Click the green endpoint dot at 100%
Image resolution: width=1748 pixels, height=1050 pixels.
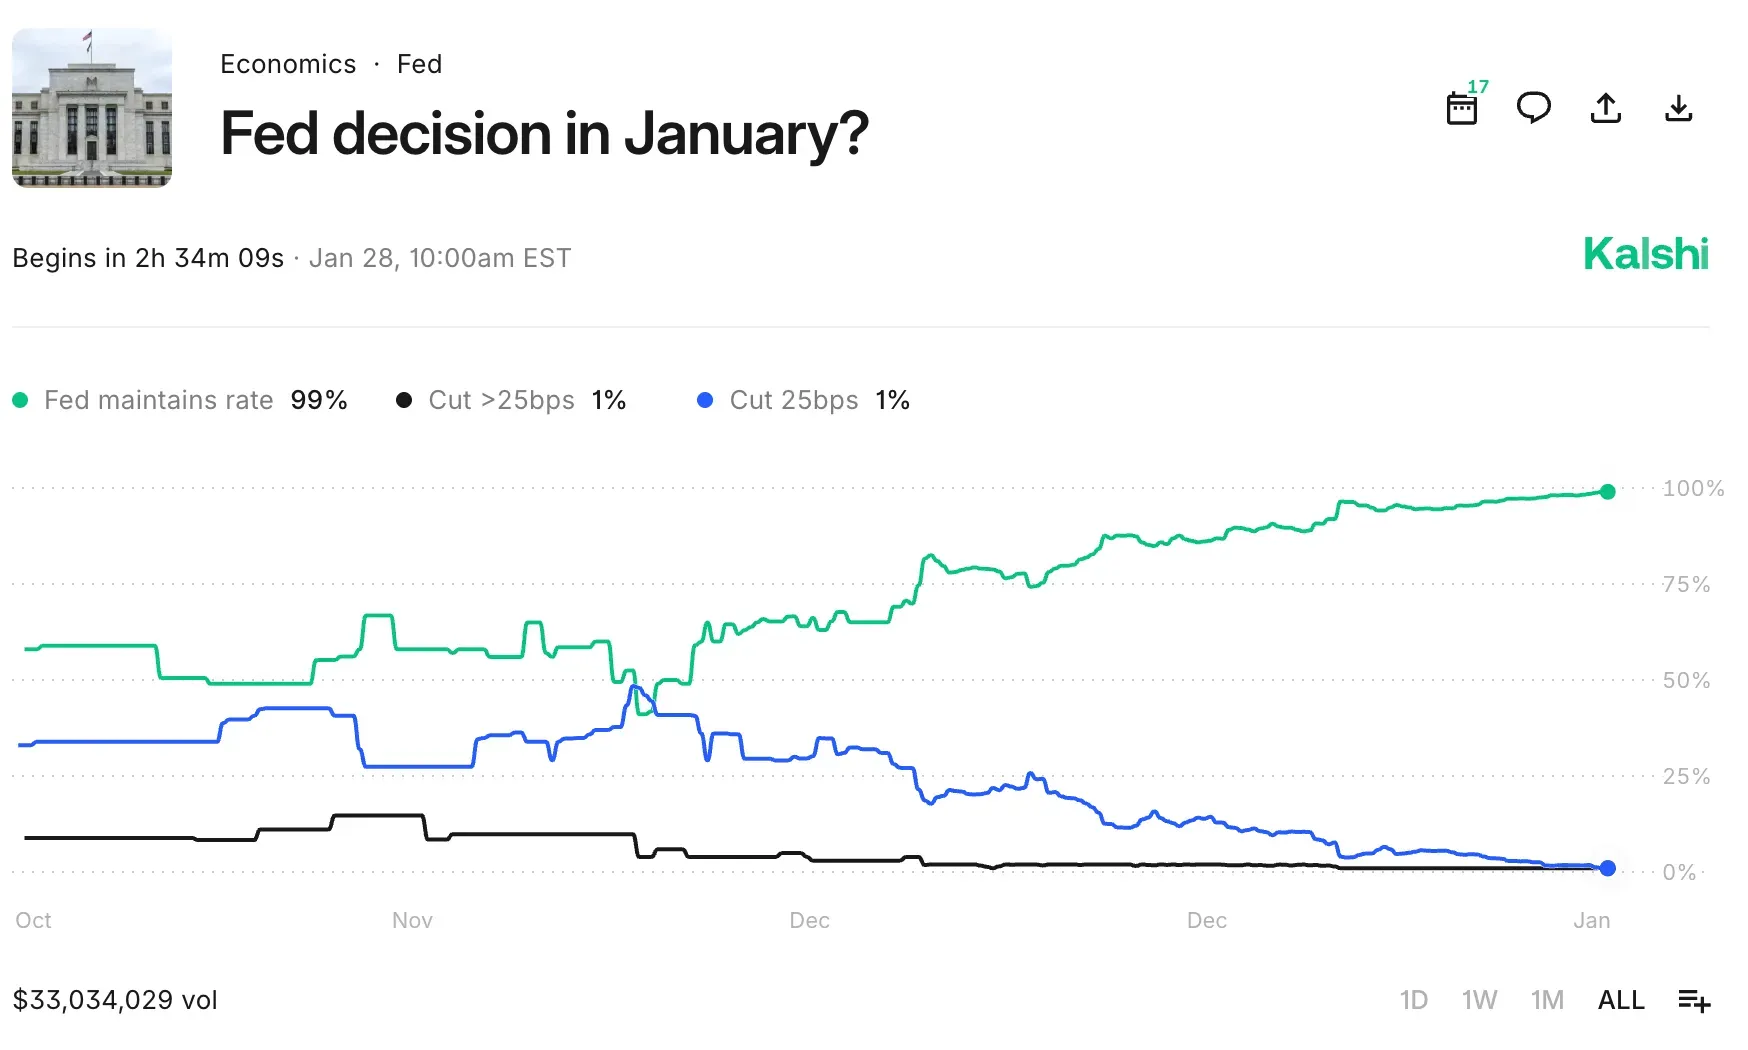click(x=1608, y=491)
